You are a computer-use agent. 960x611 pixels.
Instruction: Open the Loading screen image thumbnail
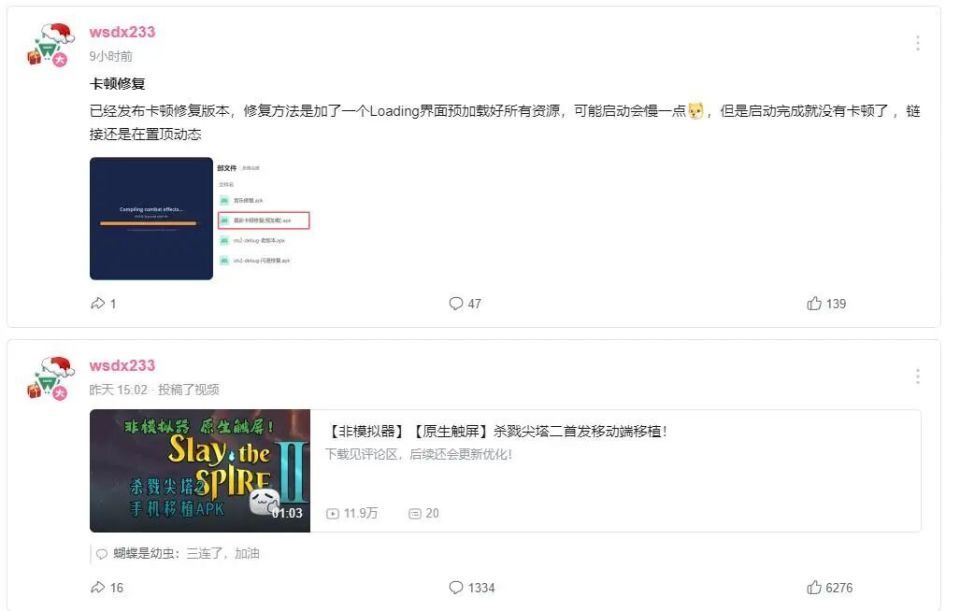click(151, 219)
